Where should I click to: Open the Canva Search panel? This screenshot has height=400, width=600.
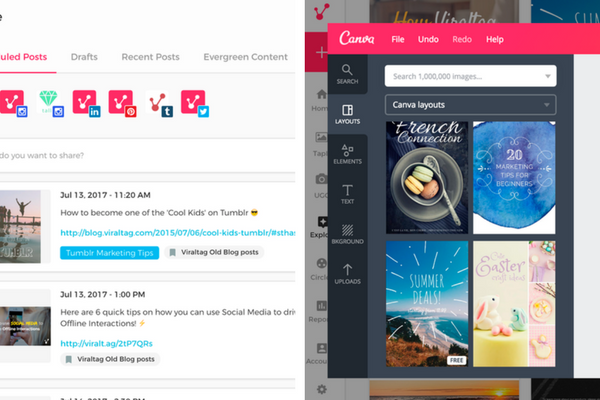(347, 74)
